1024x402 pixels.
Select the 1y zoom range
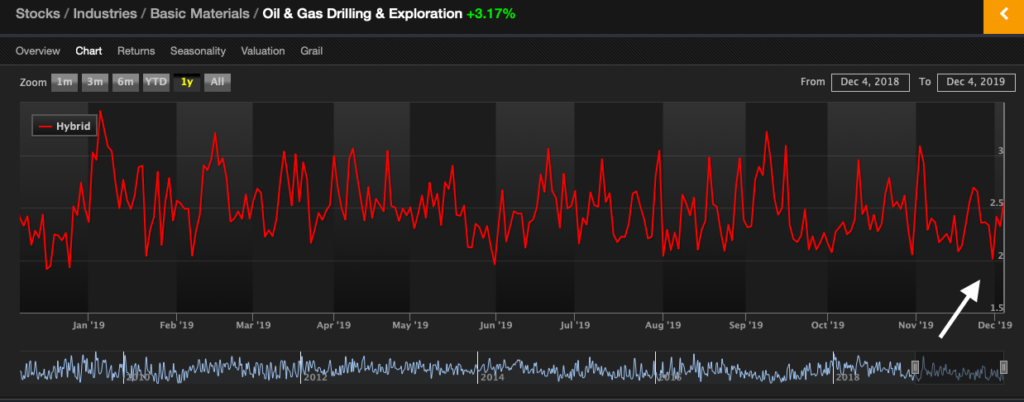coord(187,82)
